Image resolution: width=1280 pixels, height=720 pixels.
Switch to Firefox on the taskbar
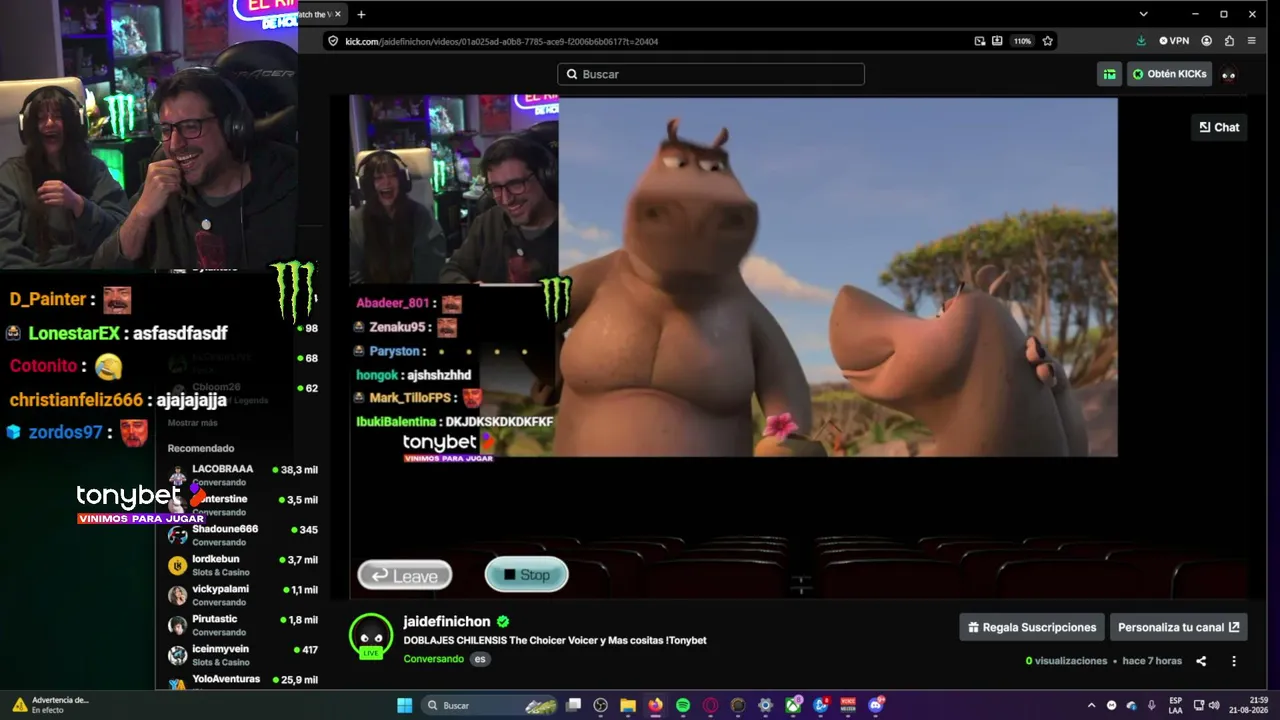click(655, 705)
